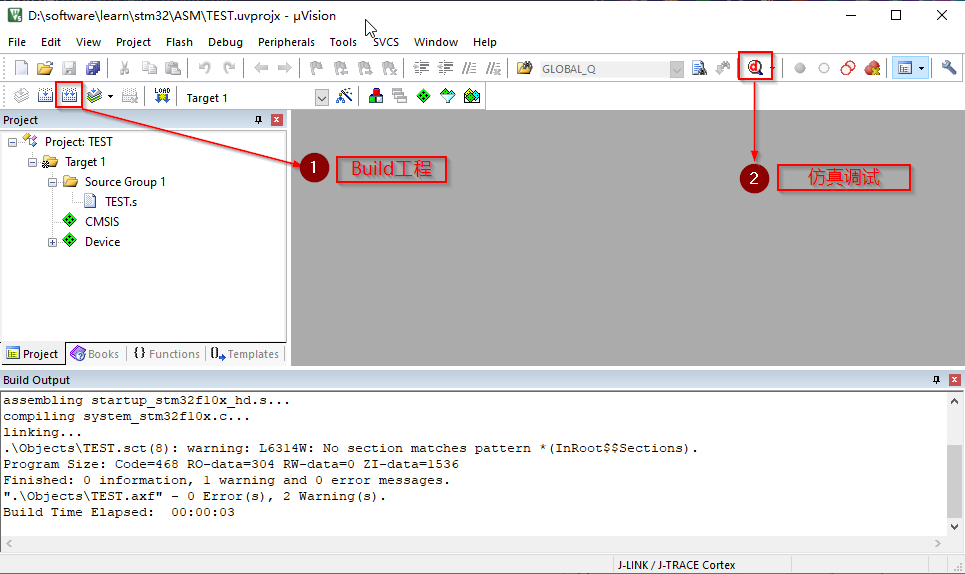Switch to the Functions tab
The height and width of the screenshot is (574, 965).
click(x=167, y=354)
